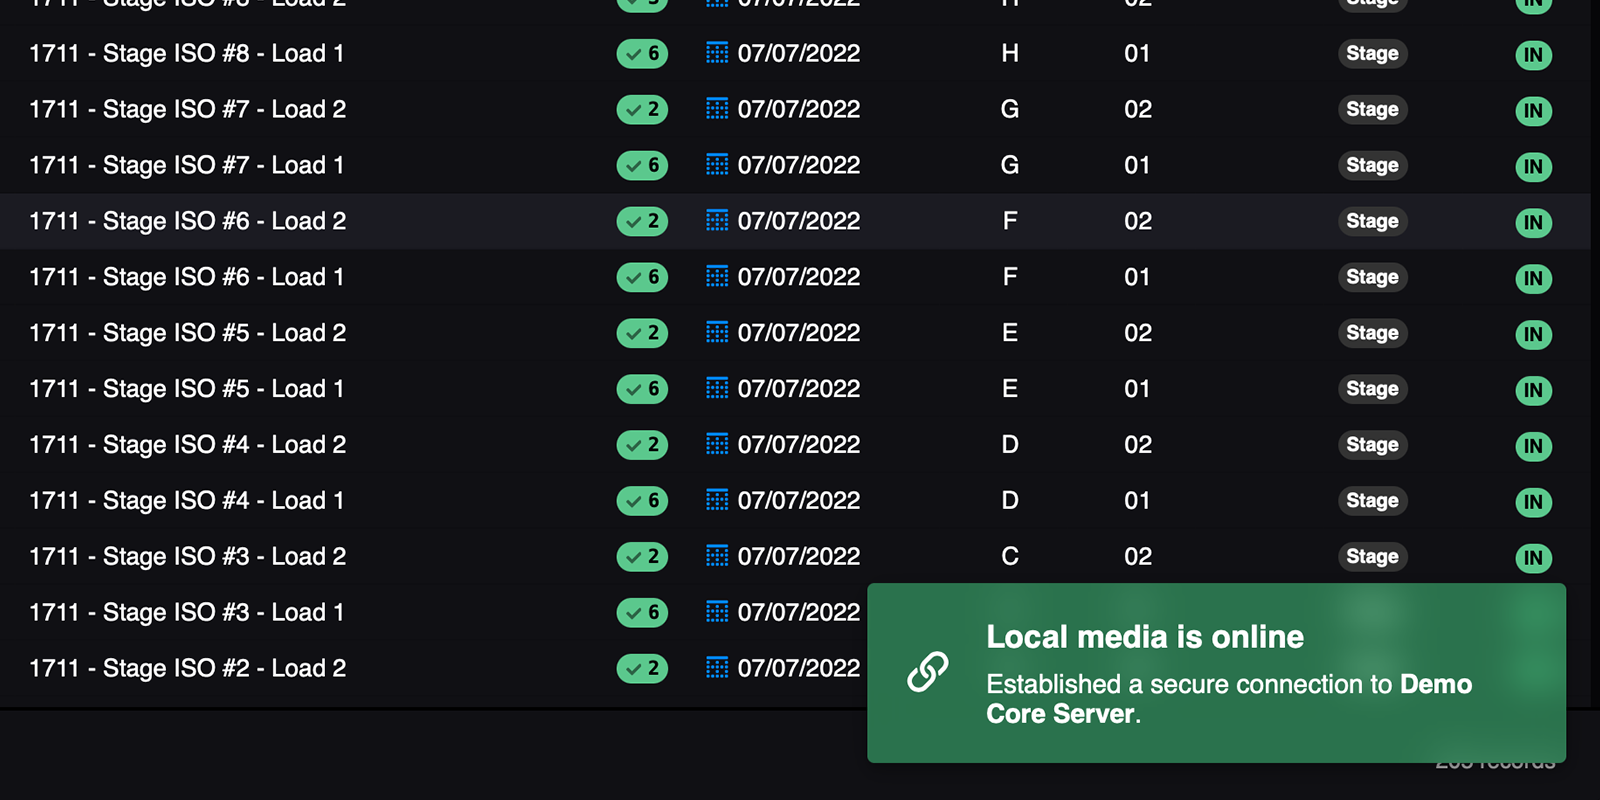Click calendar icon for Stage ISO #8 Load 1

click(717, 53)
